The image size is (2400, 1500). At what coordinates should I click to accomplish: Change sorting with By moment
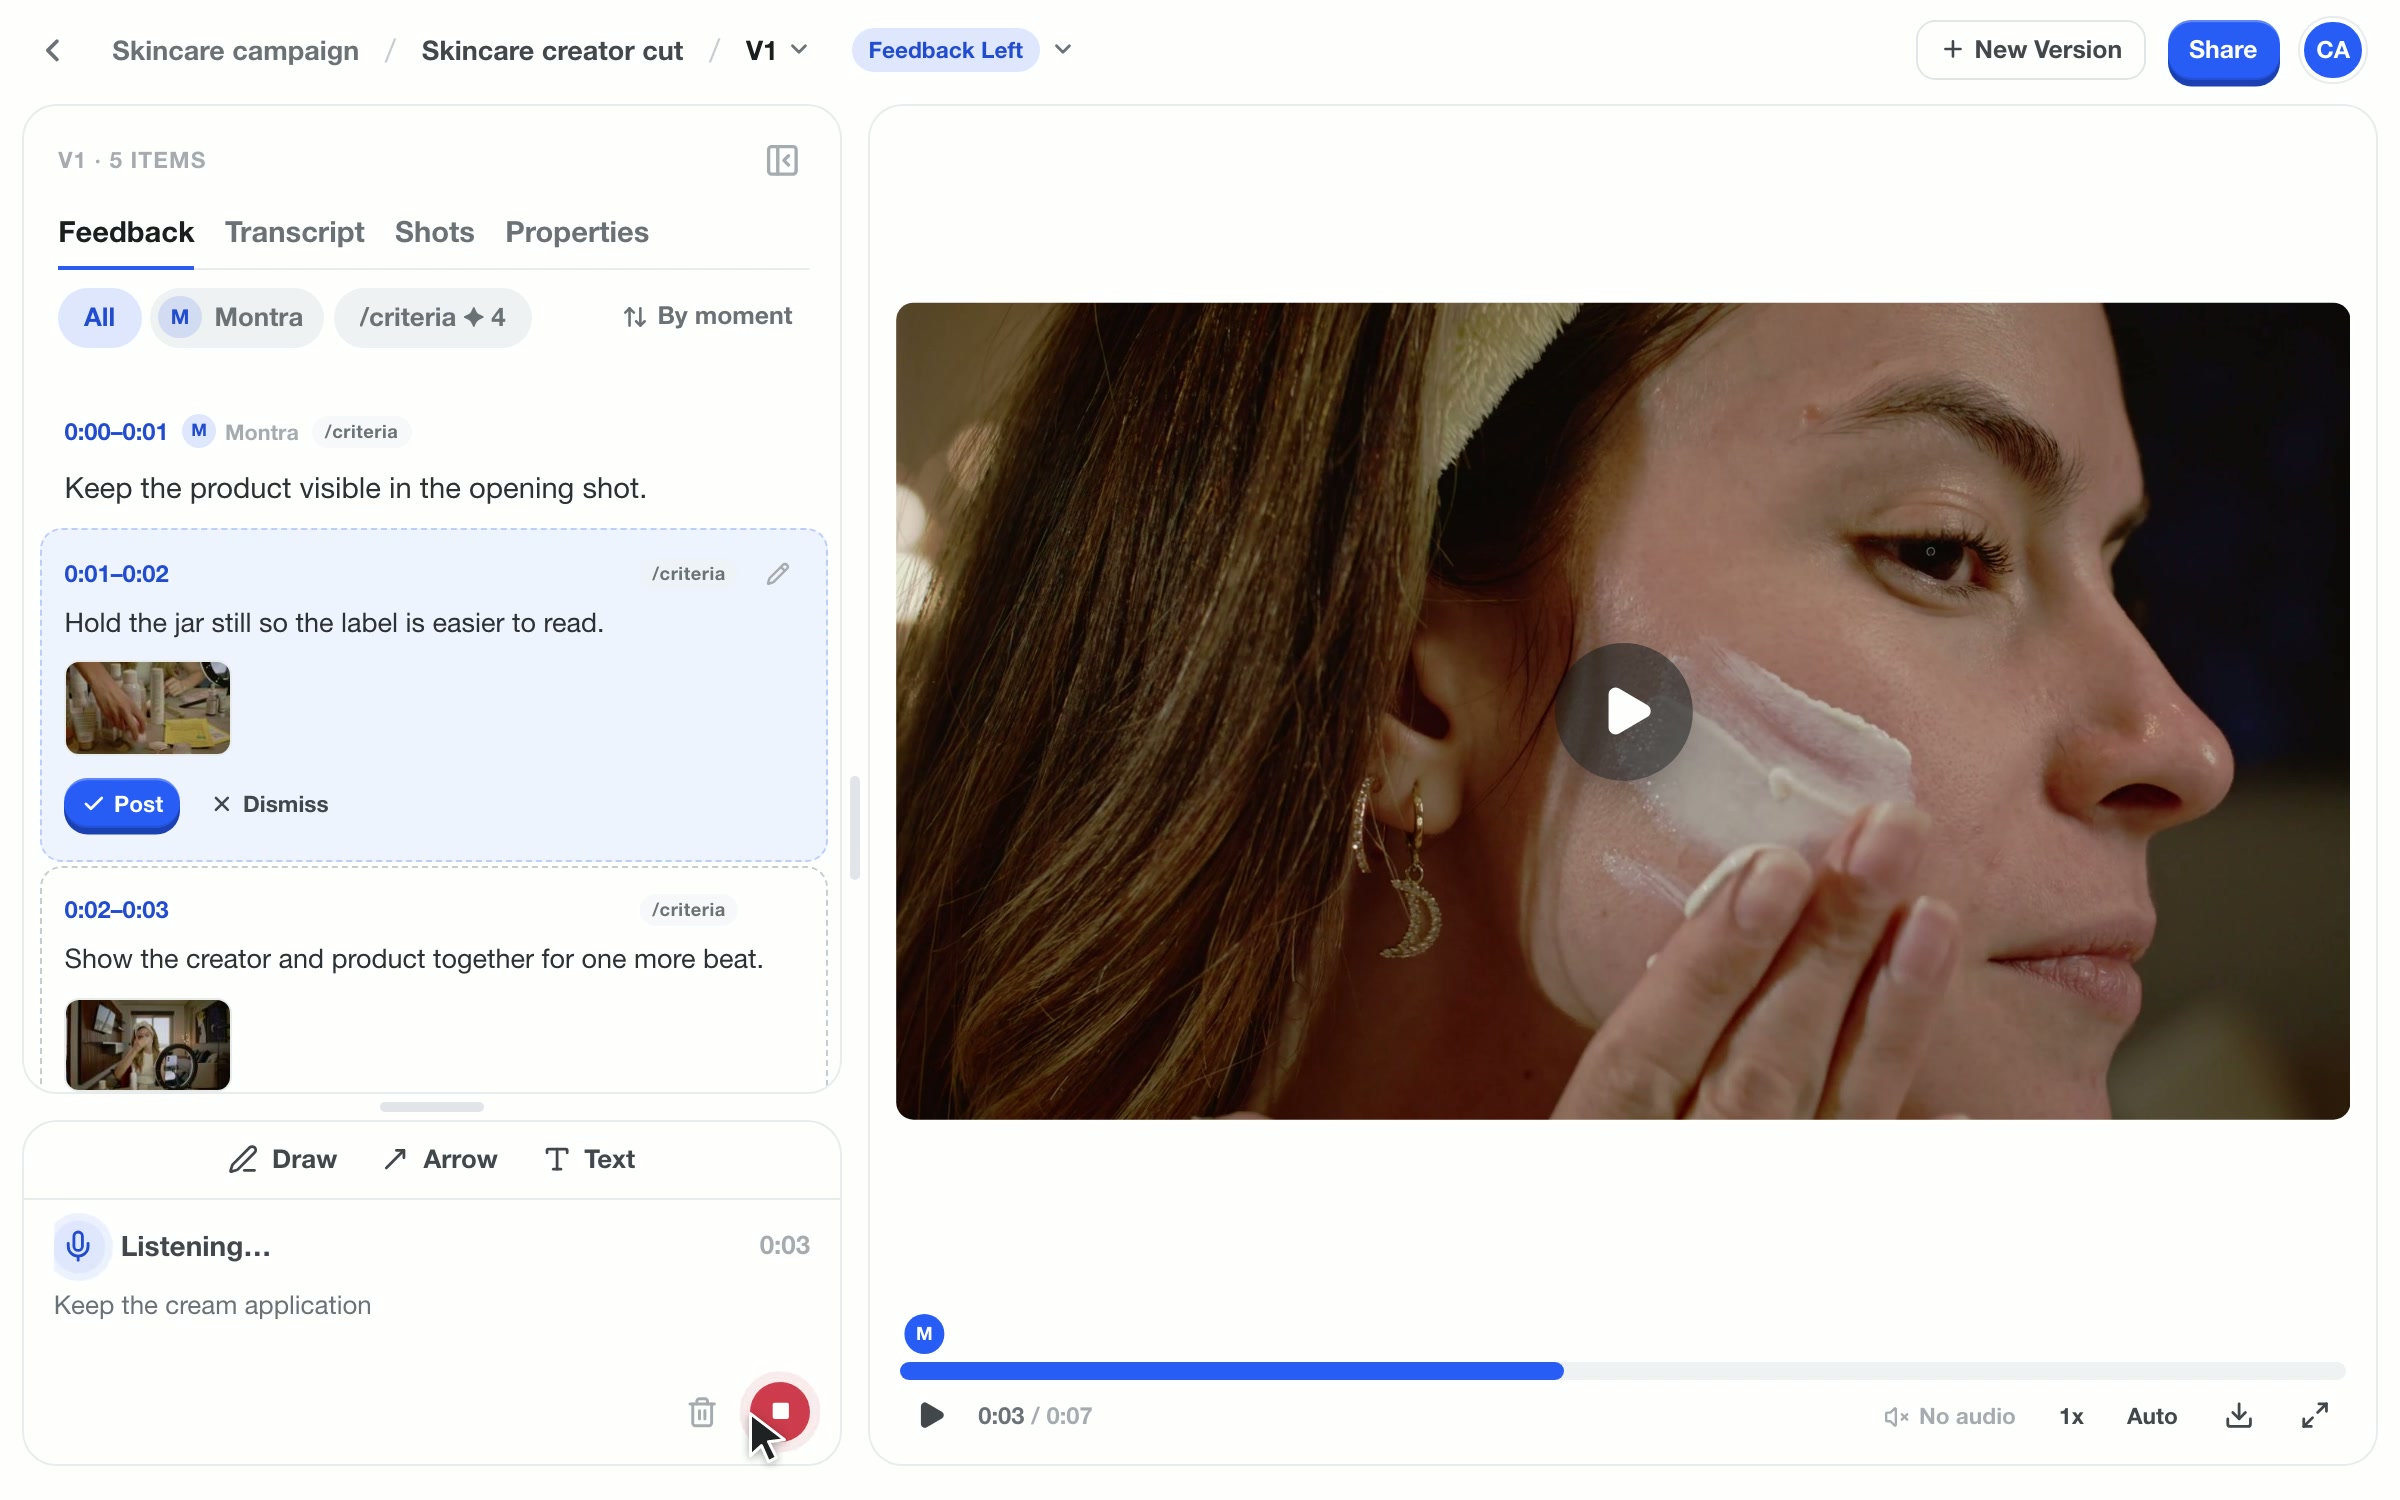coord(707,316)
